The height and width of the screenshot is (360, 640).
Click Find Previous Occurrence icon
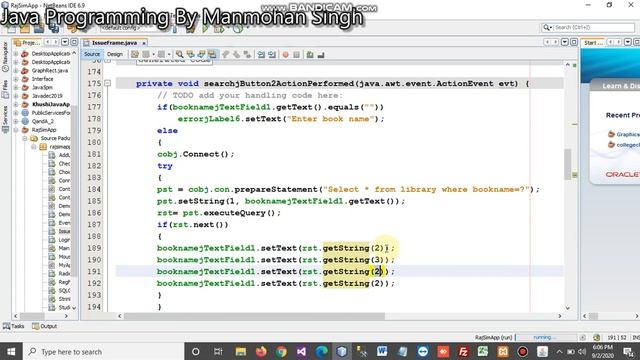coord(190,54)
